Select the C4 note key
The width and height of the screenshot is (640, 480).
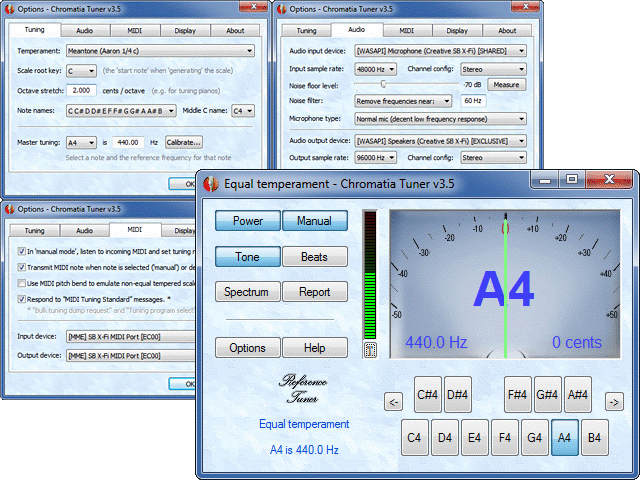[x=415, y=438]
